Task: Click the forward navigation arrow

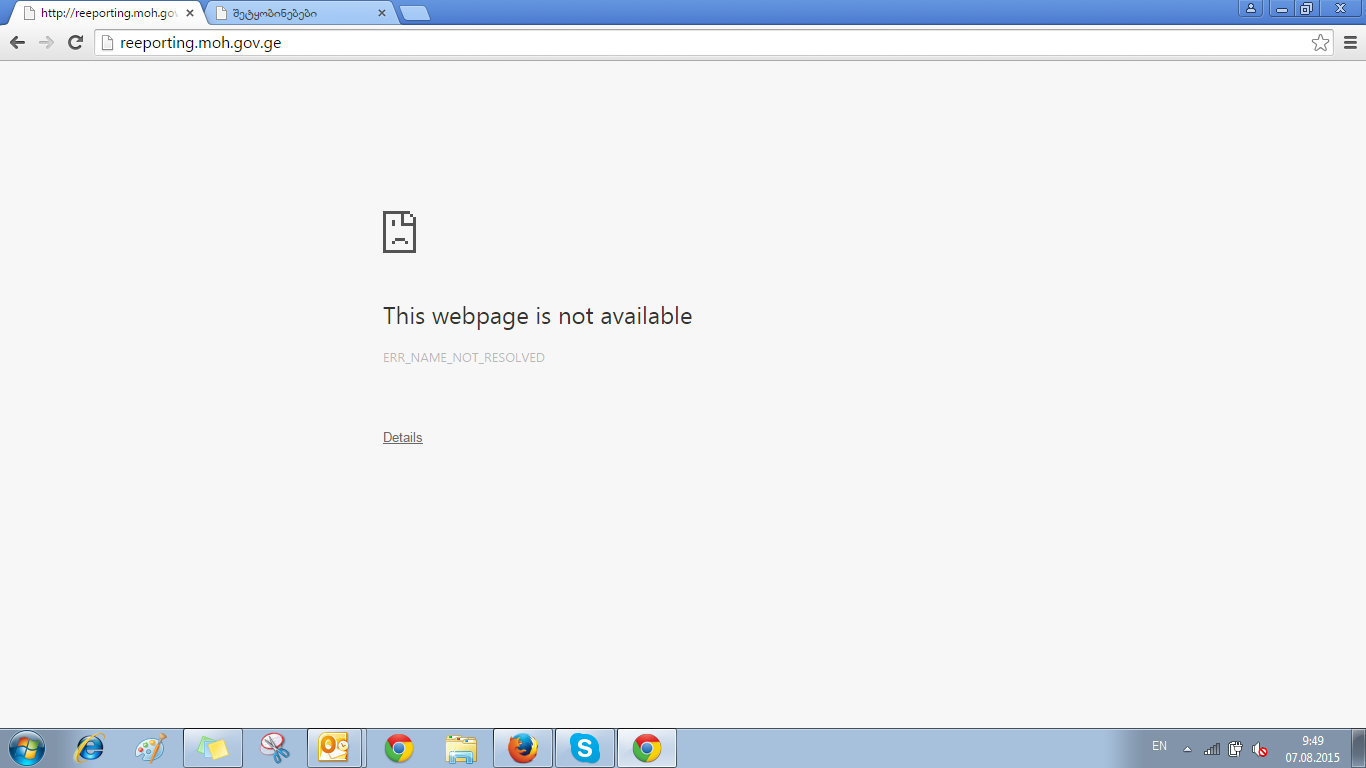Action: [46, 42]
